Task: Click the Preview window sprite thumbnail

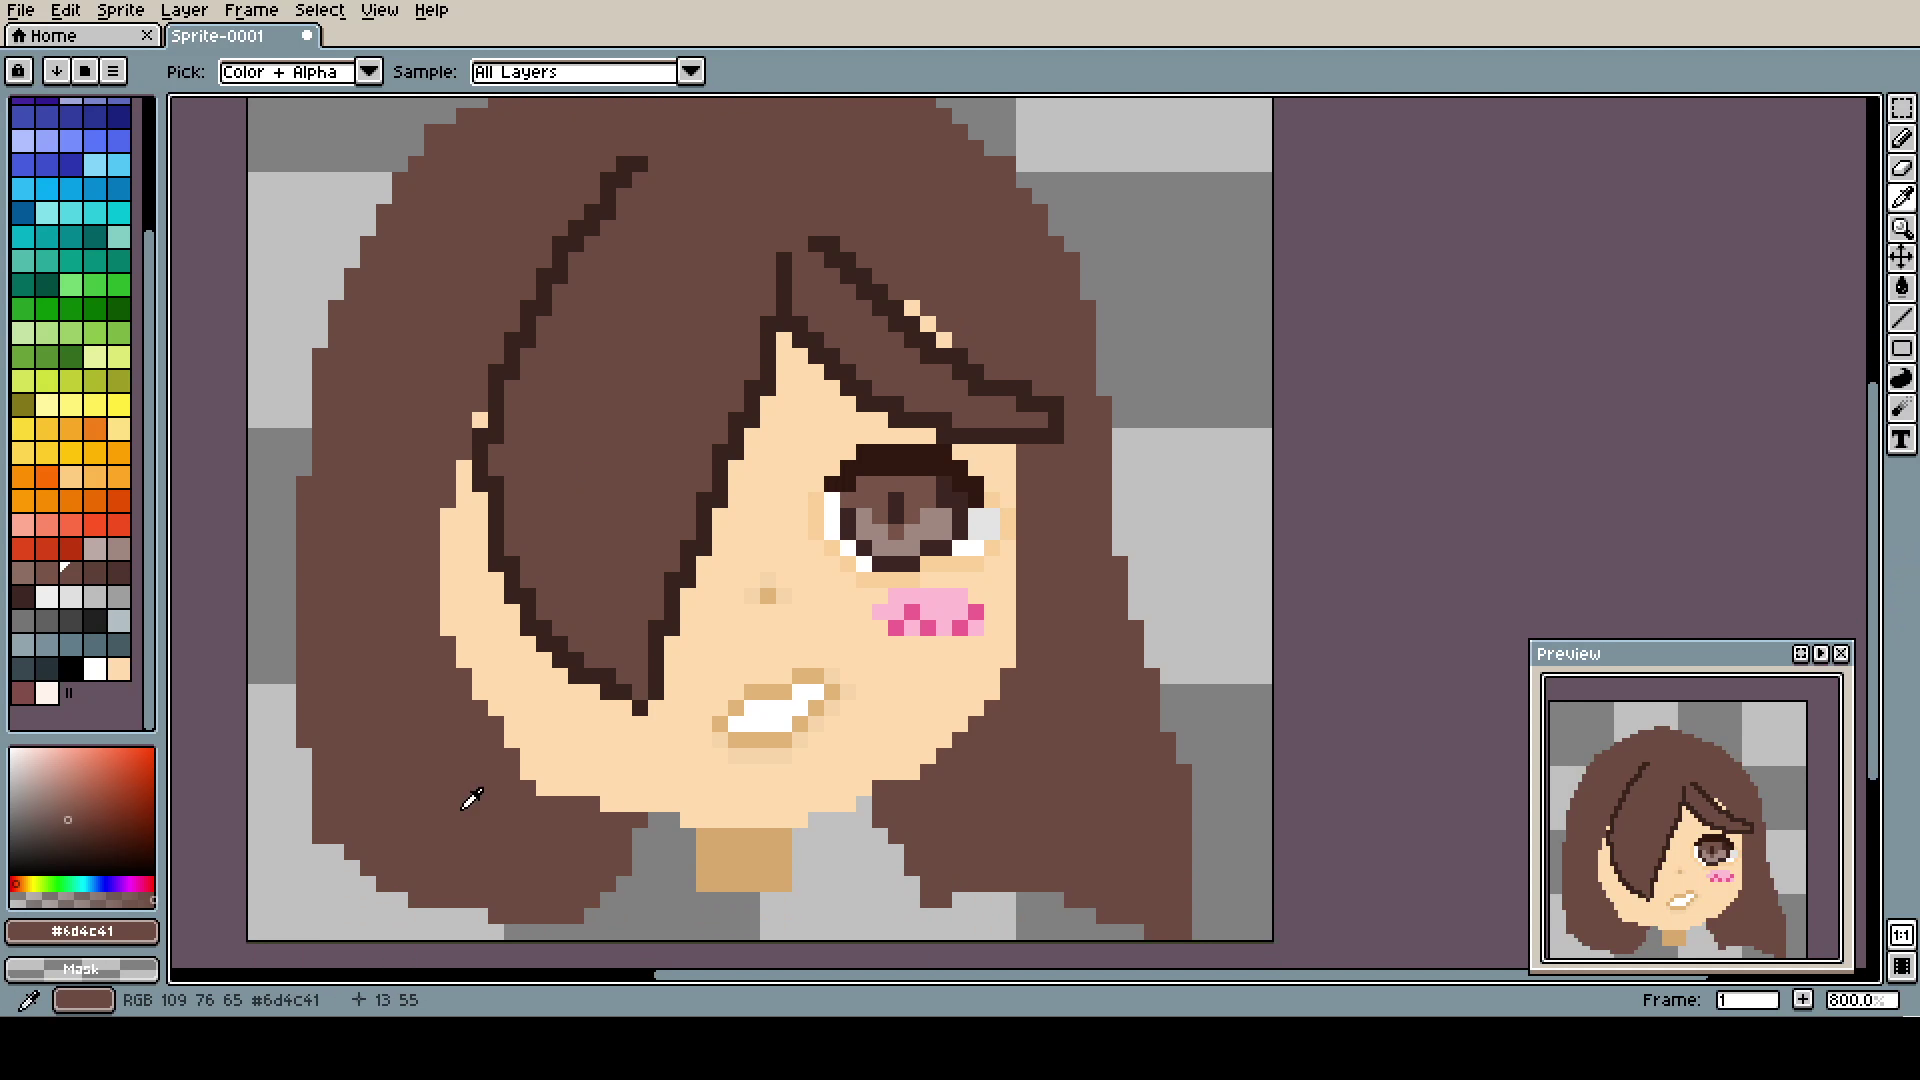Action: [1678, 829]
